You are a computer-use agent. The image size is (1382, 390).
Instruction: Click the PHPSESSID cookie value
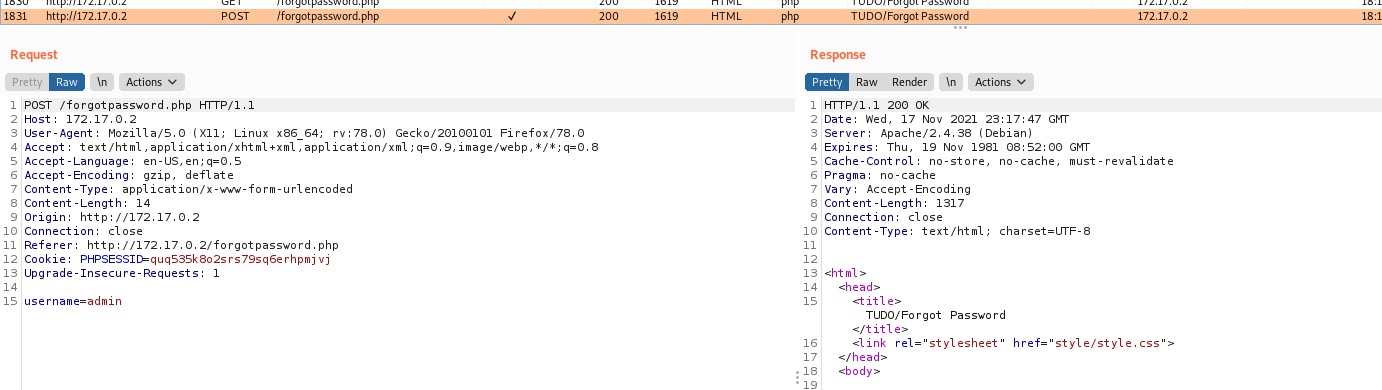(x=240, y=259)
